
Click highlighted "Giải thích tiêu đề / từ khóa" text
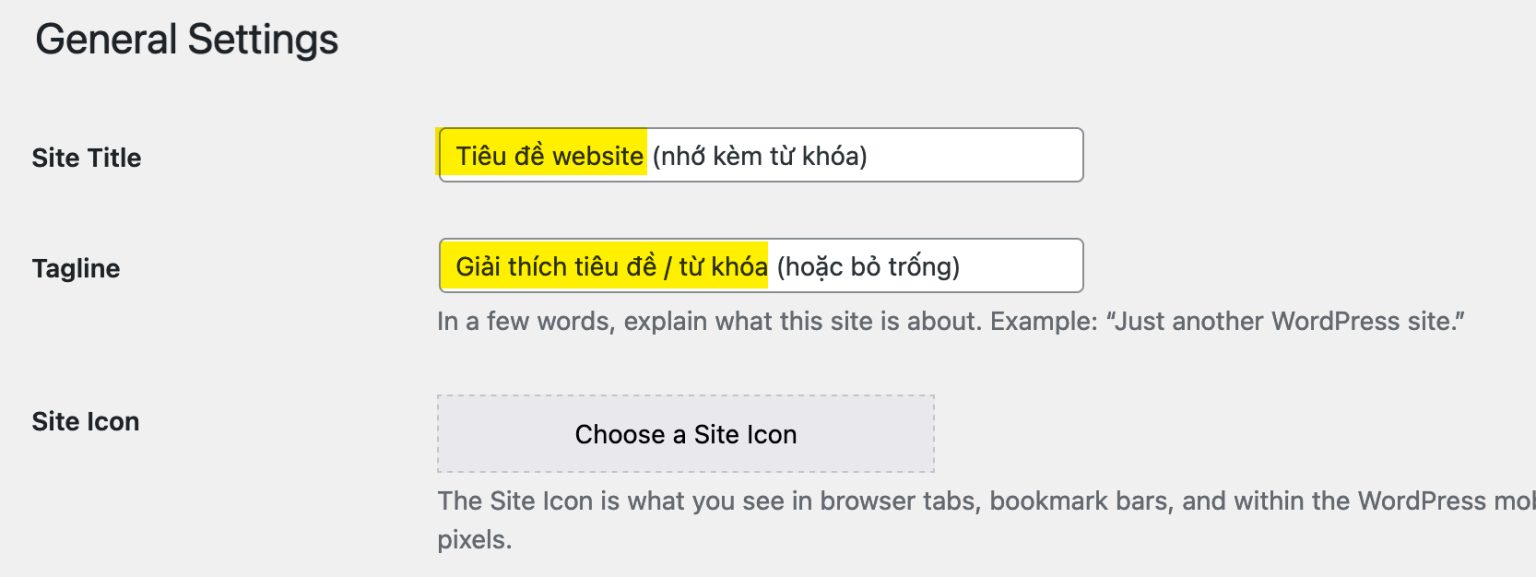611,267
